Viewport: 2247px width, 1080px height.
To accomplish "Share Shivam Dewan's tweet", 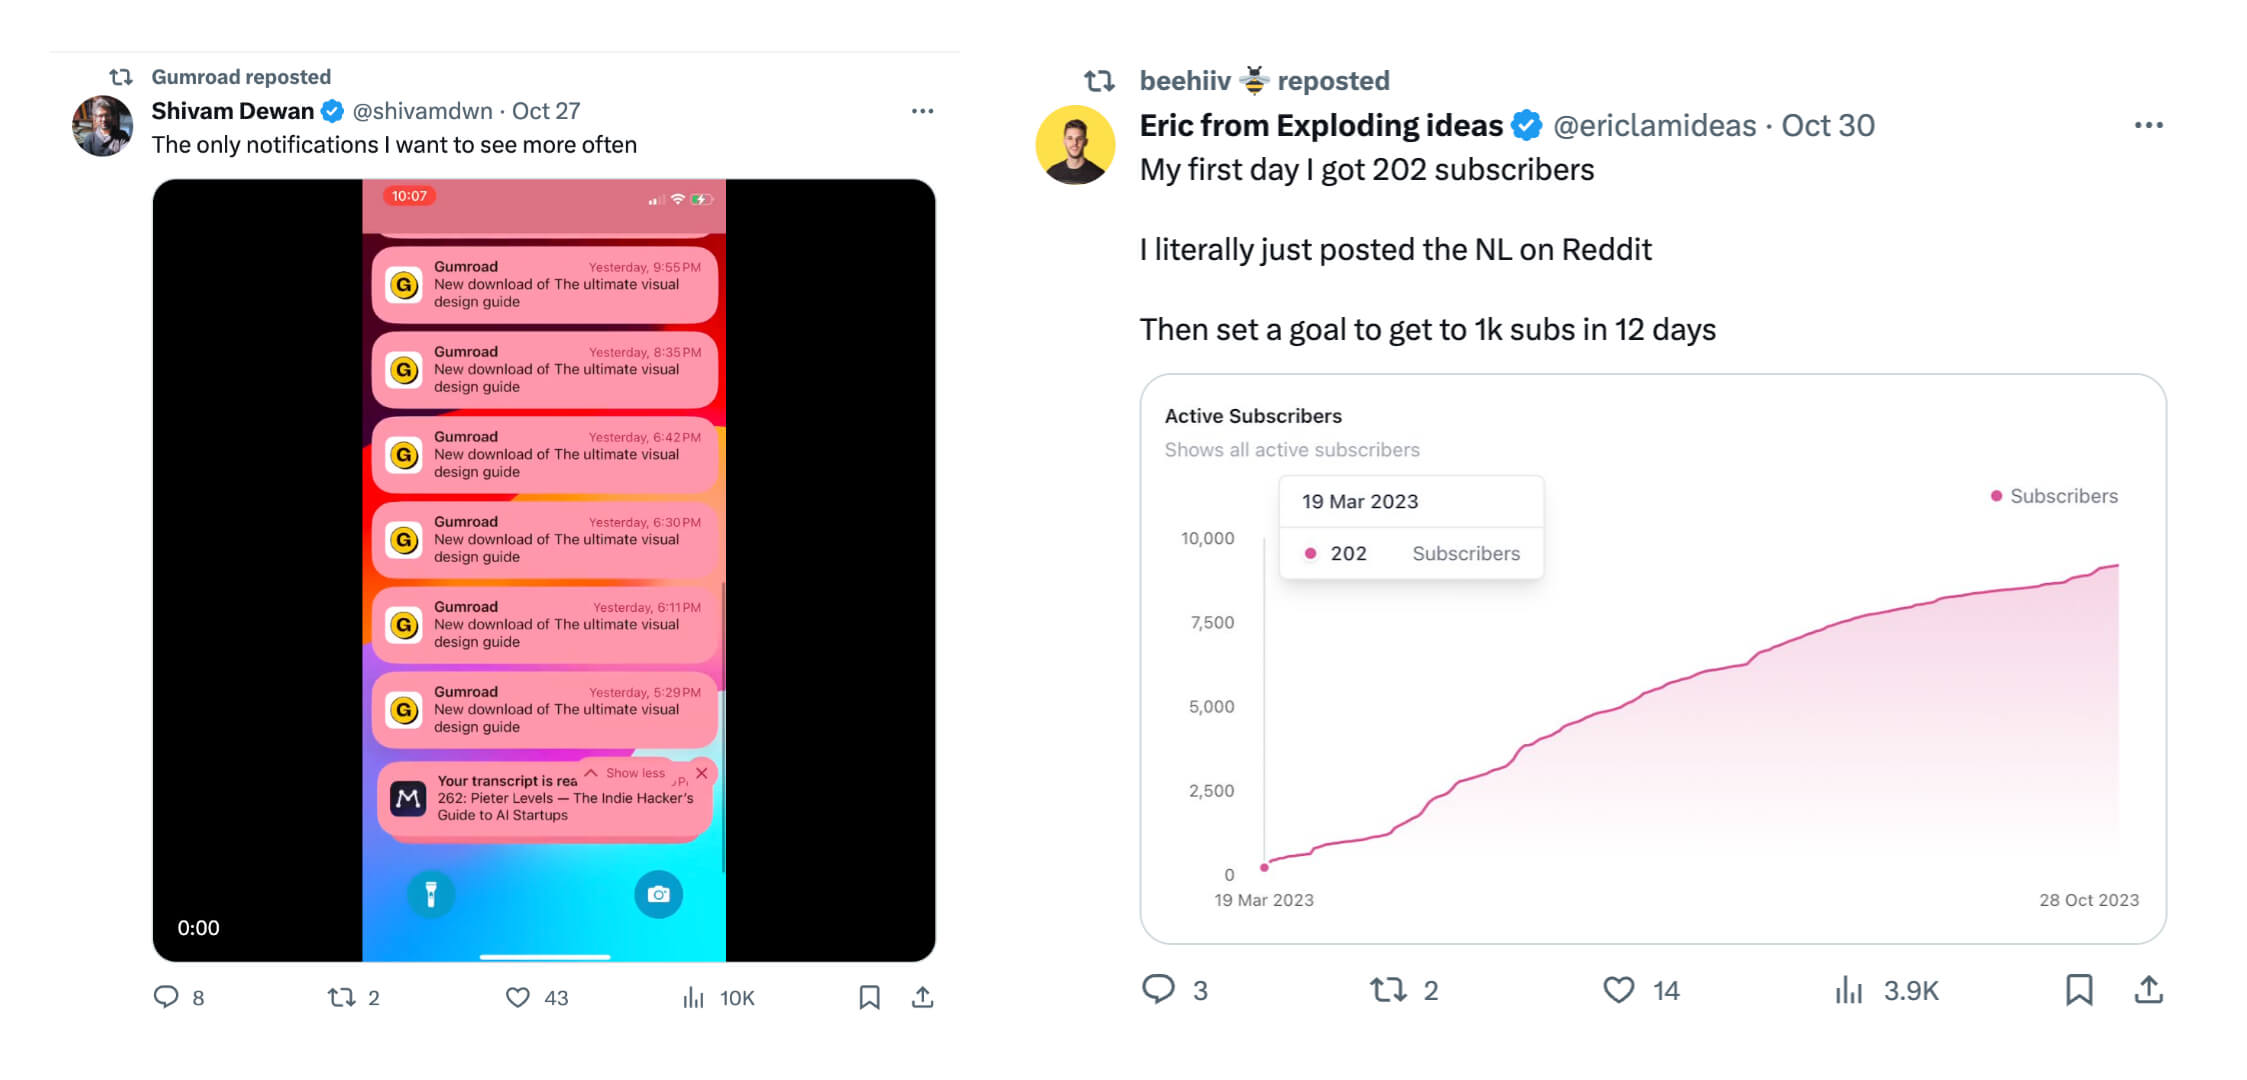I will (x=922, y=997).
